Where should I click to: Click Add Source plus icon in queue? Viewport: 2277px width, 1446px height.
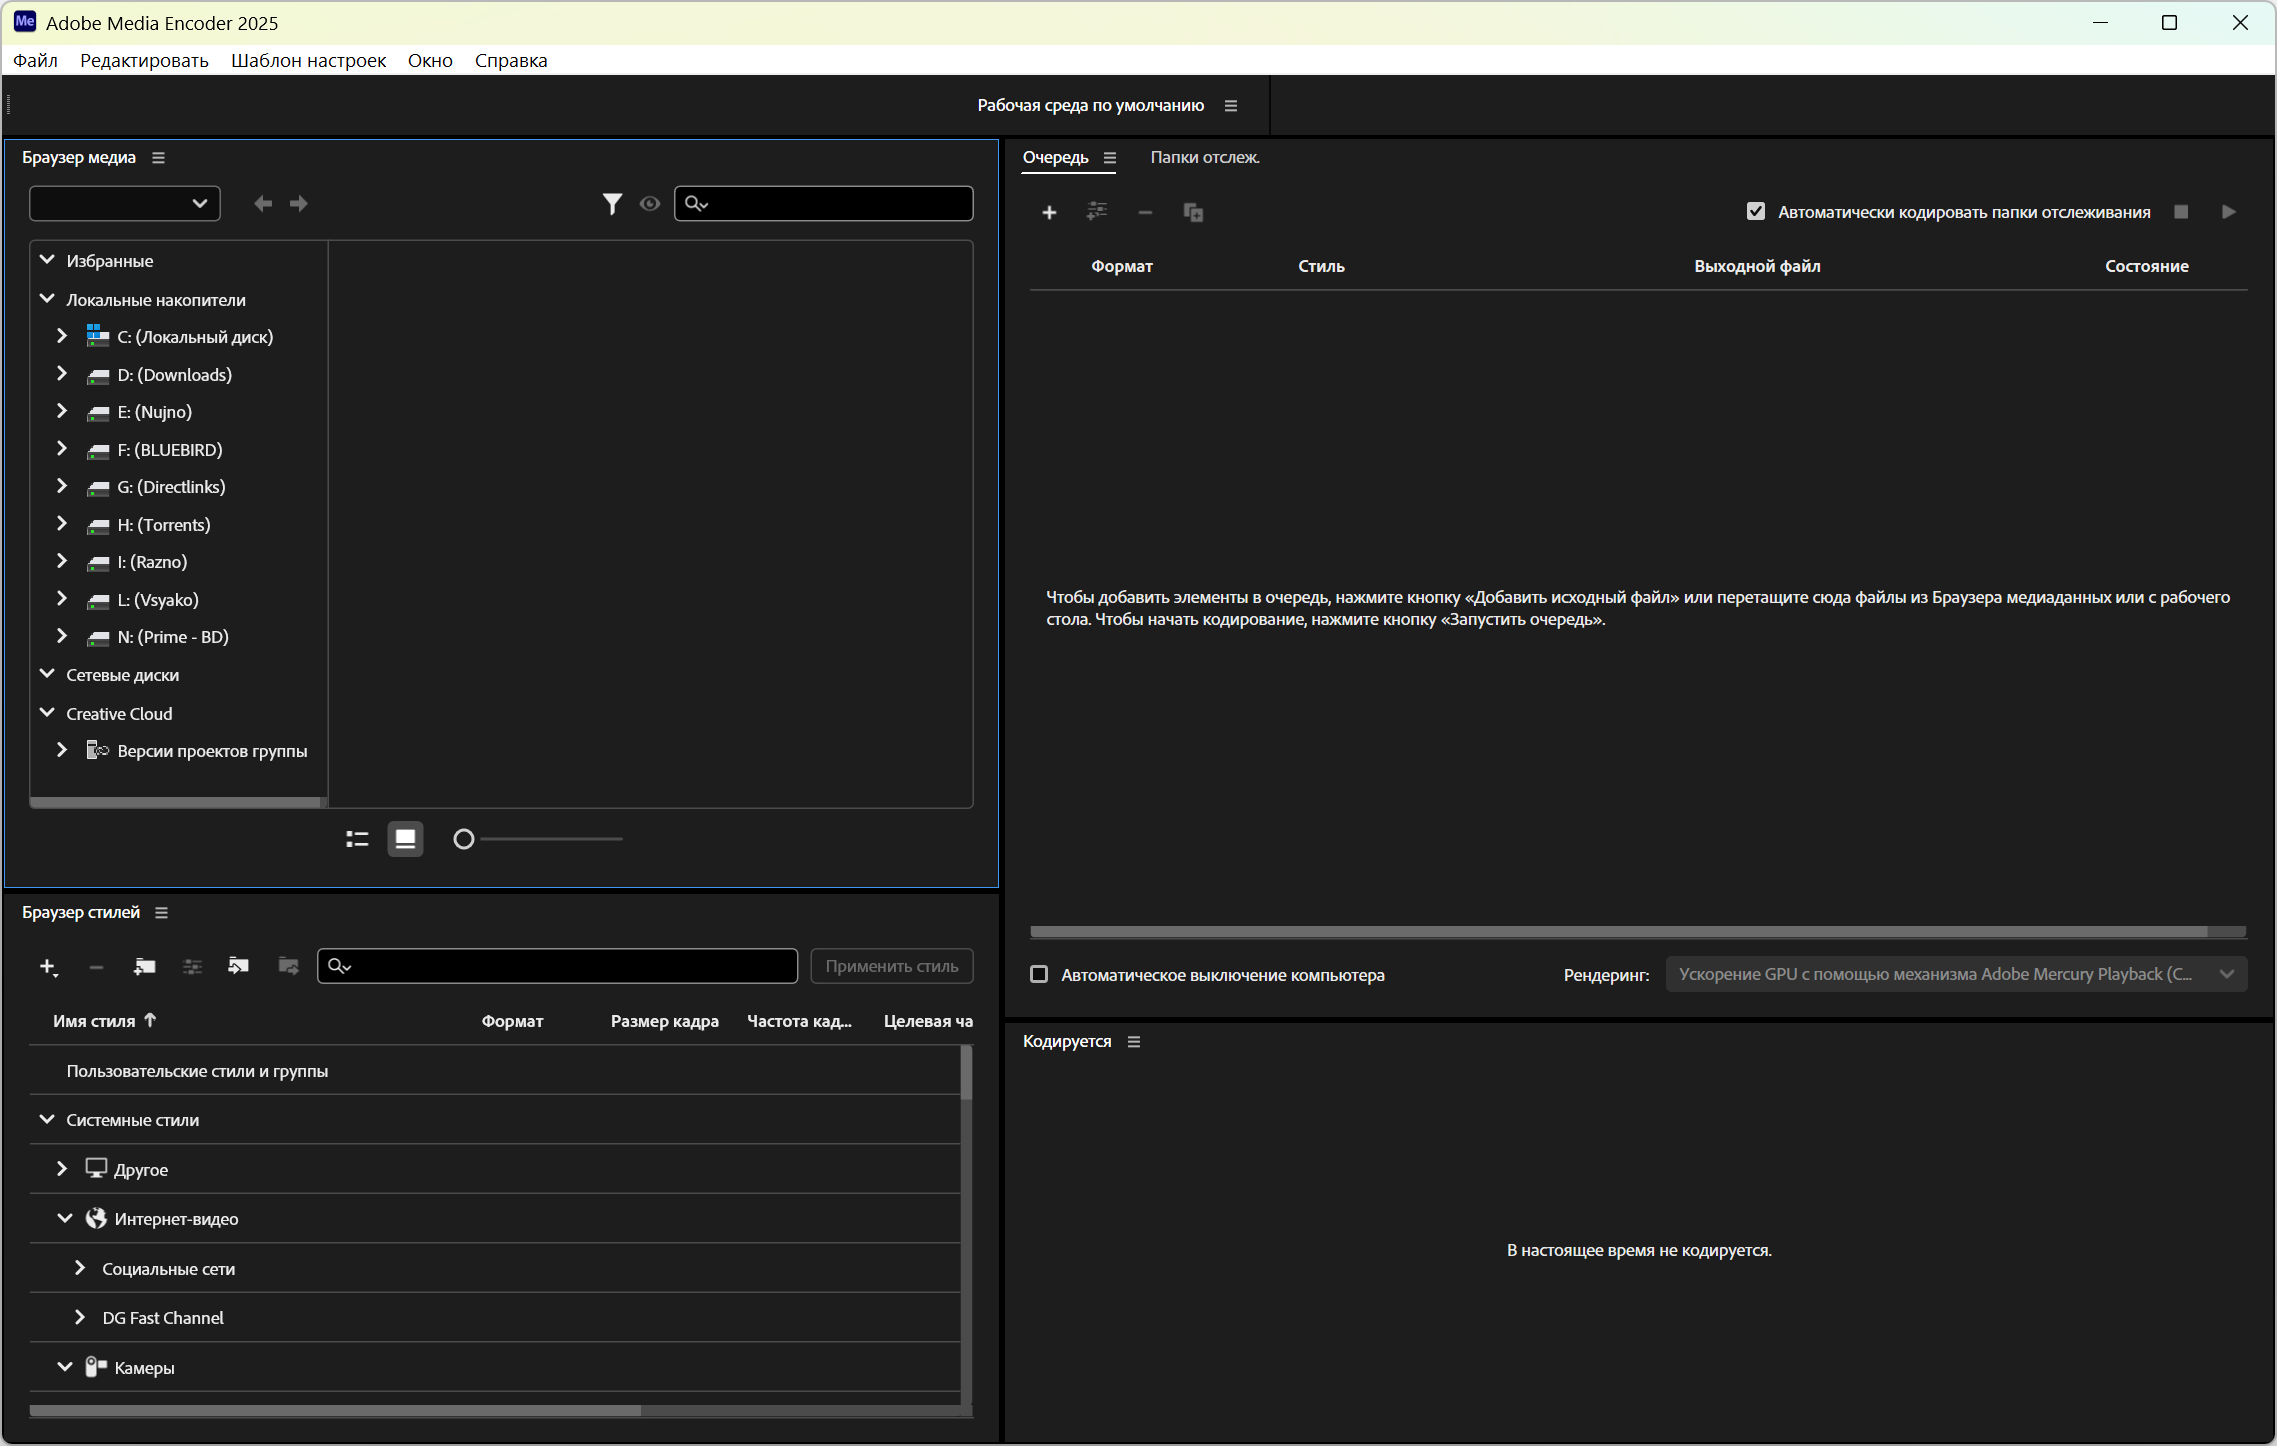pos(1049,212)
